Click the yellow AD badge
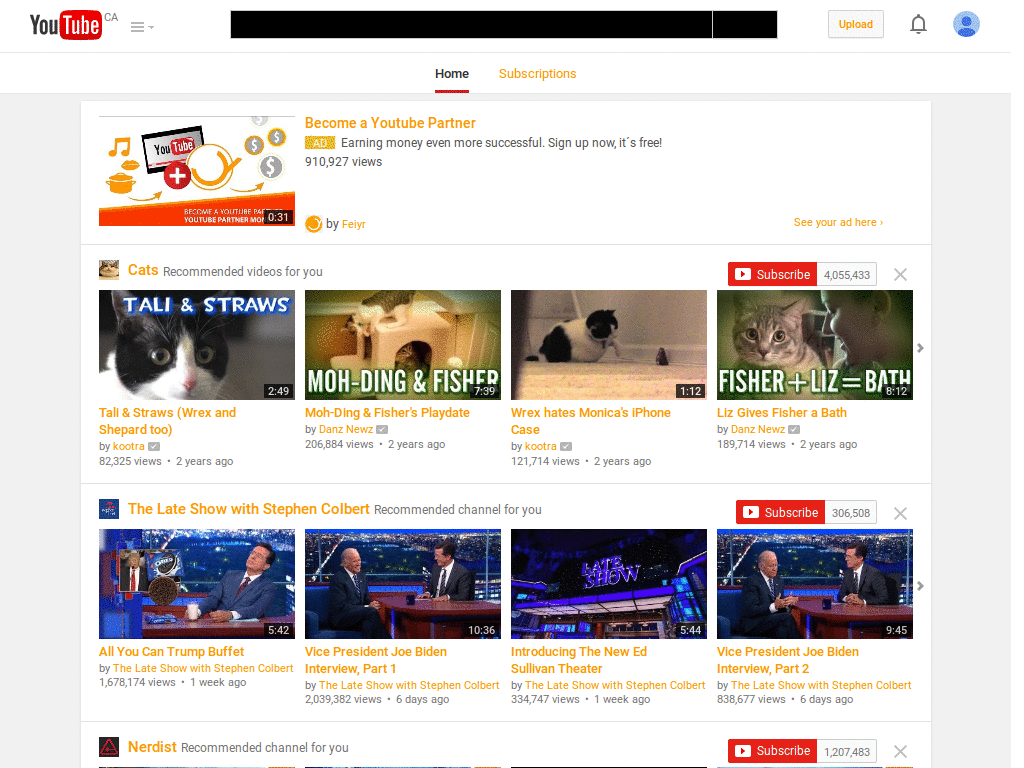Image resolution: width=1024 pixels, height=768 pixels. coord(320,143)
